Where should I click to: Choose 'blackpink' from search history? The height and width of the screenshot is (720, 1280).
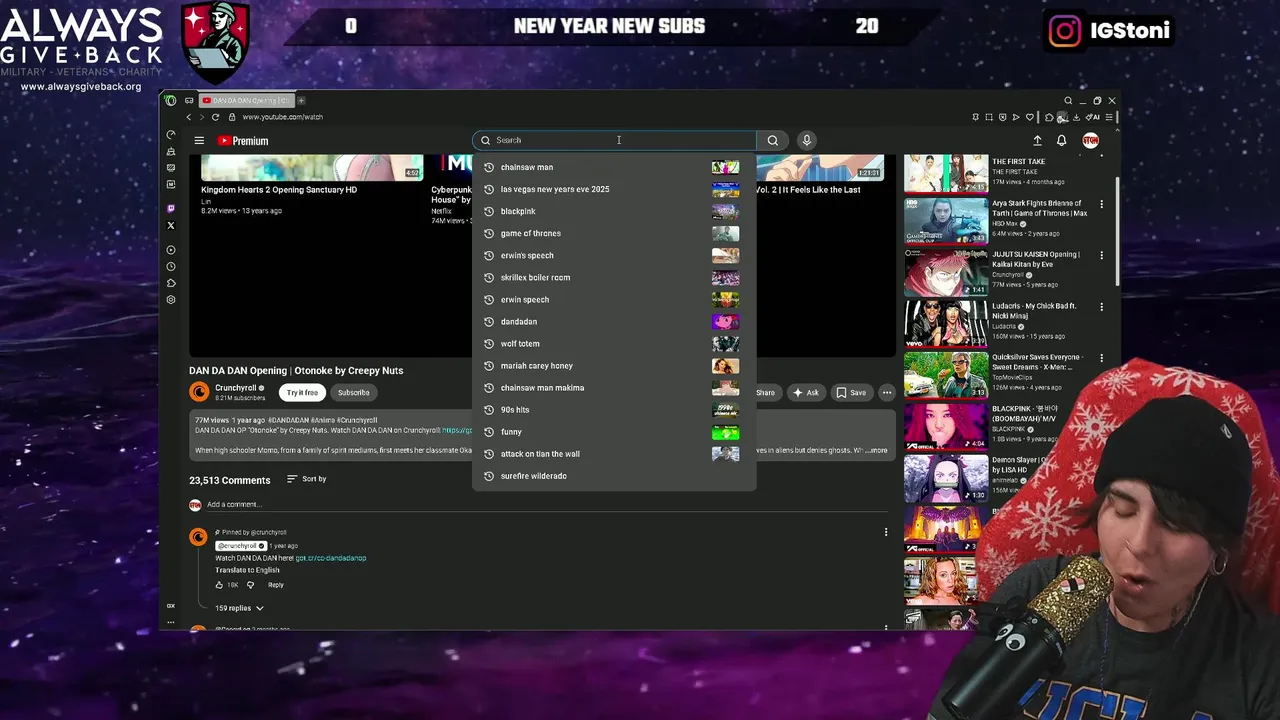tap(614, 211)
